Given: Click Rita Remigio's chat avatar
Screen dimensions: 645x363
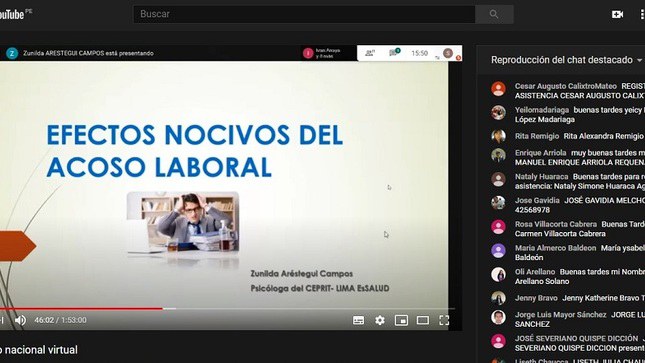Looking at the screenshot, I should 498,136.
